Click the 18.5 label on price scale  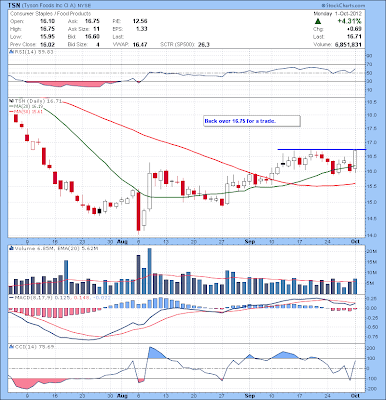pyautogui.click(x=371, y=102)
